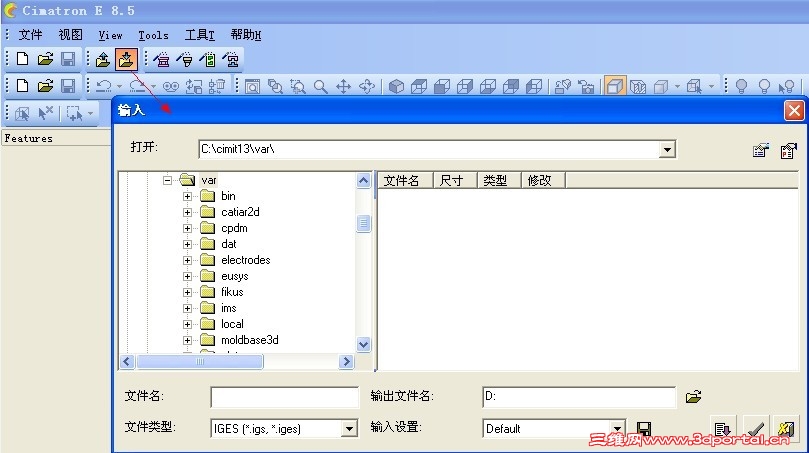Click the New file icon in top toolbar
809x453 pixels.
pos(22,59)
